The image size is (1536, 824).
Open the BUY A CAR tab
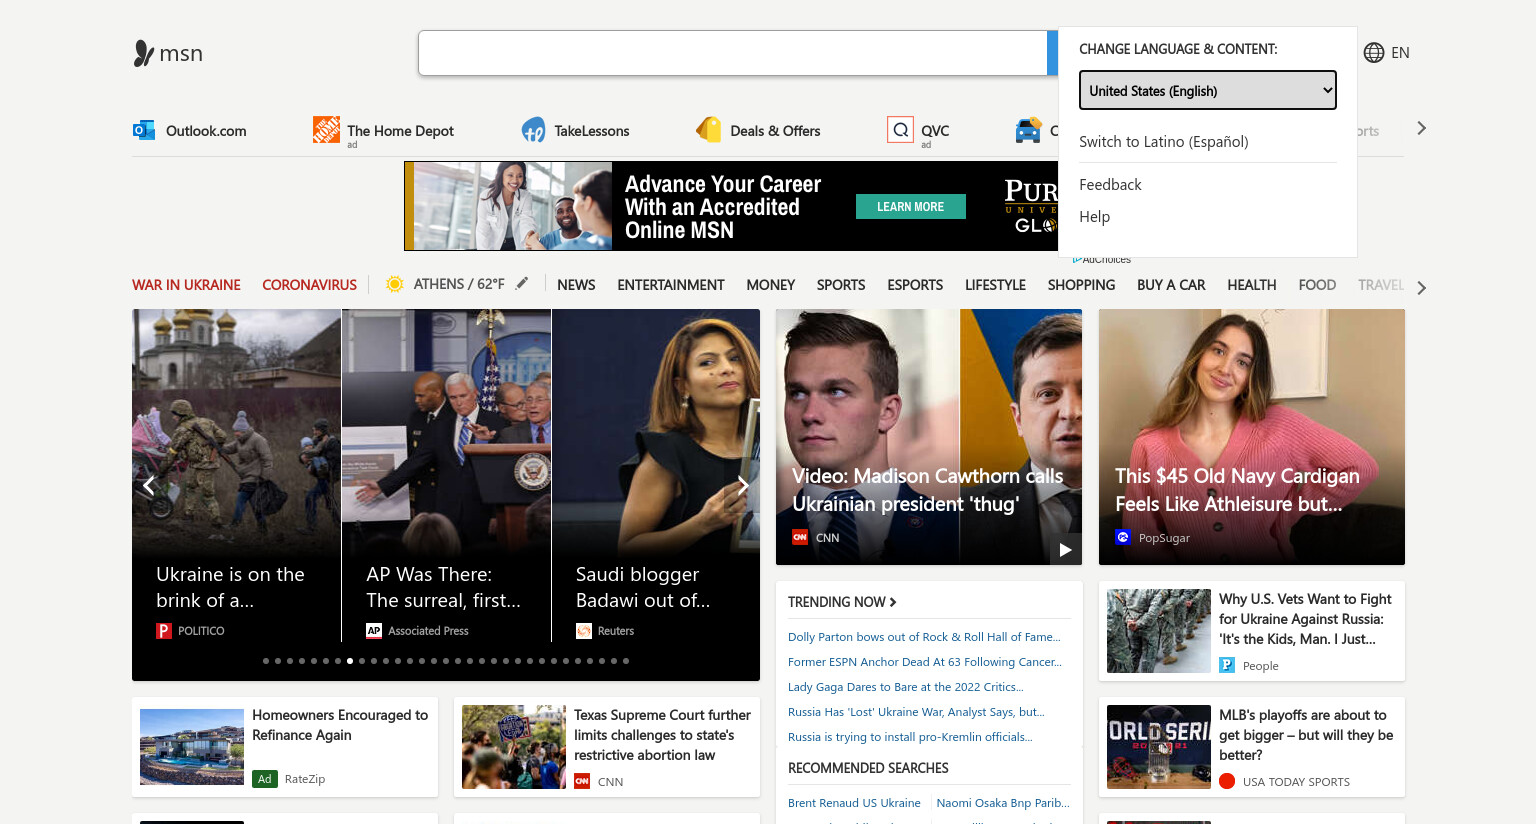(x=1171, y=285)
